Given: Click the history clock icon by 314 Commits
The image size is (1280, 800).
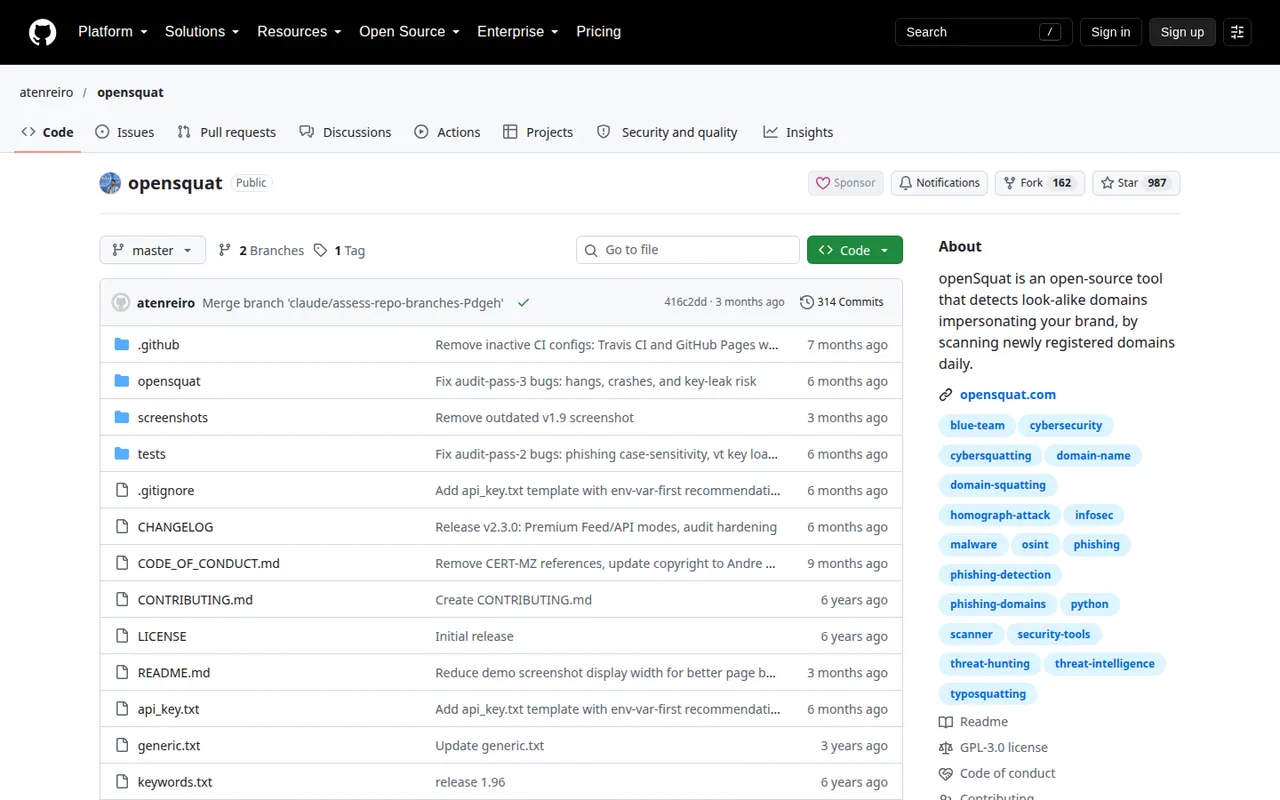Looking at the screenshot, I should click(x=807, y=302).
